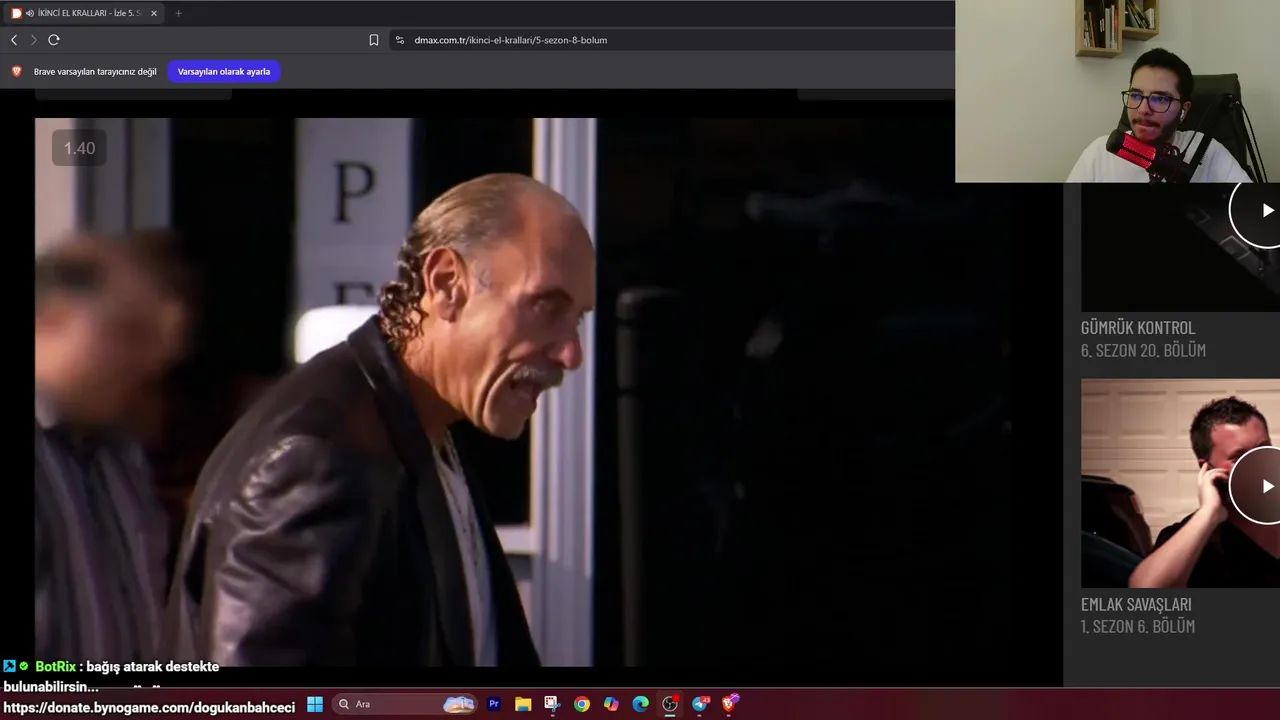Screen dimensions: 1280x720
Task: Click the 1.40 playback speed badge
Action: pyautogui.click(x=79, y=148)
